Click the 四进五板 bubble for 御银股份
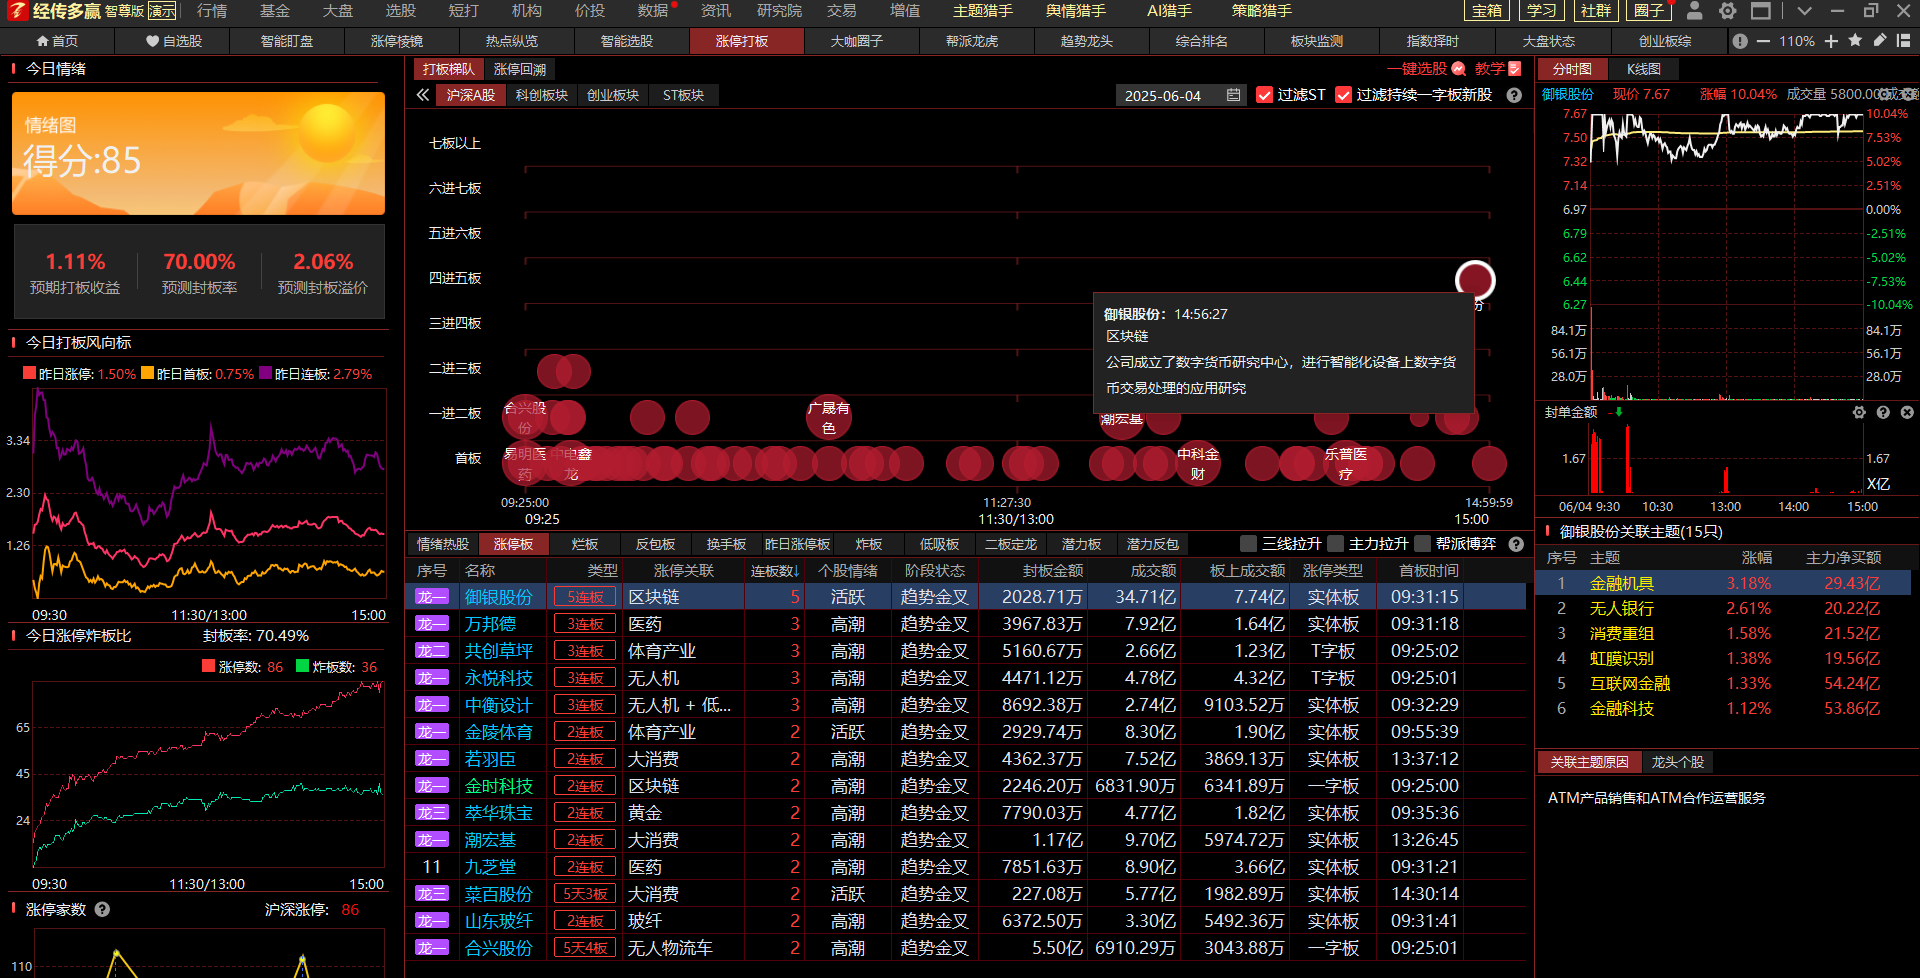 1475,281
